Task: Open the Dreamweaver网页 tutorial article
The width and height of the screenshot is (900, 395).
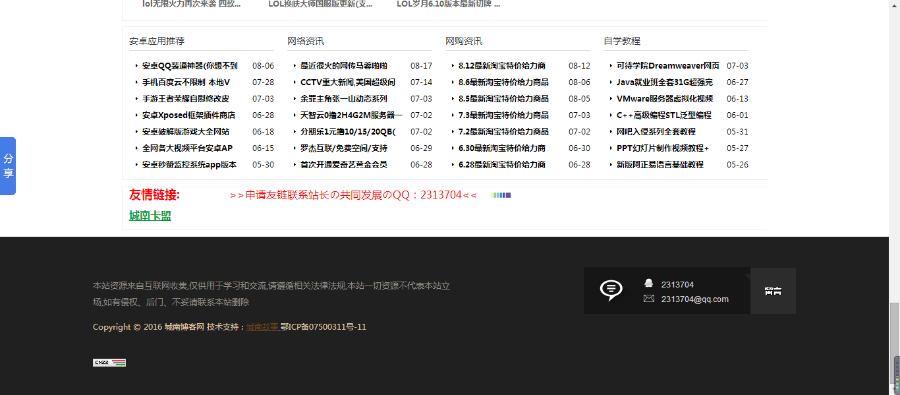Action: pyautogui.click(x=668, y=66)
